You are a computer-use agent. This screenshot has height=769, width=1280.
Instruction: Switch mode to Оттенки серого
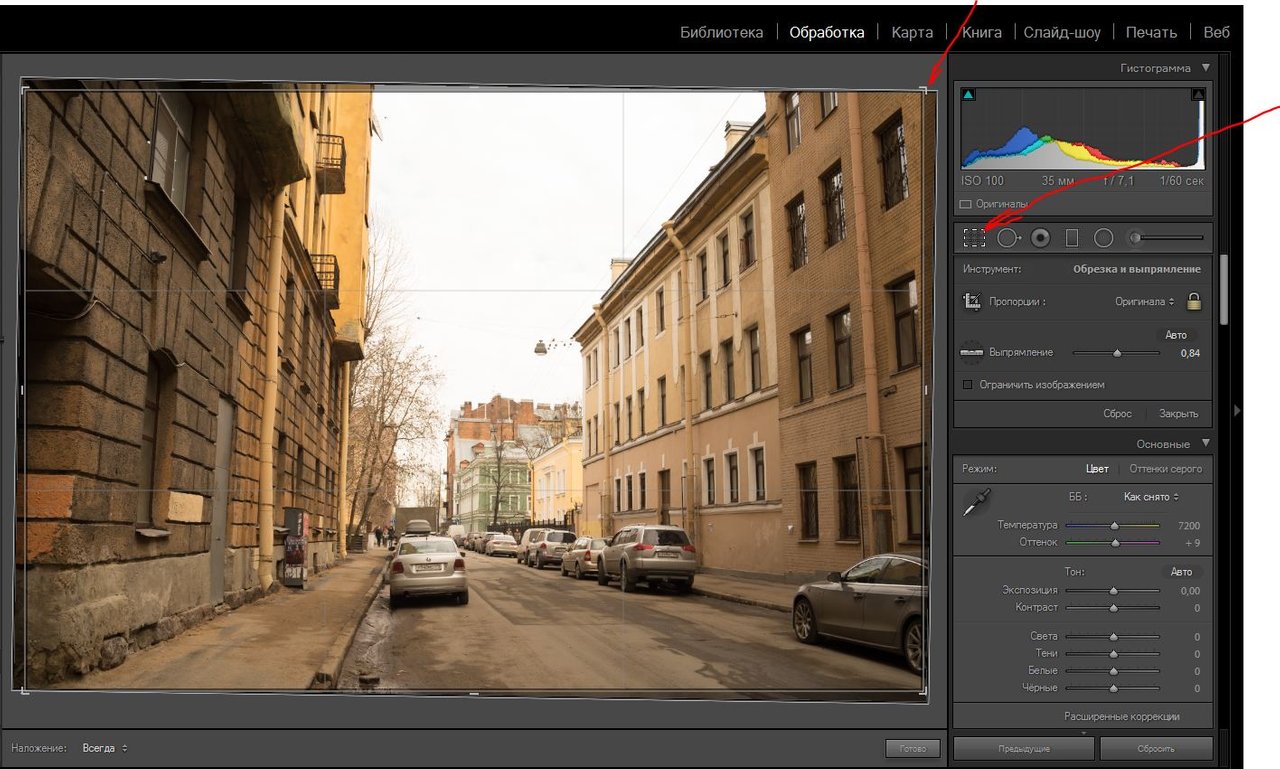1165,468
